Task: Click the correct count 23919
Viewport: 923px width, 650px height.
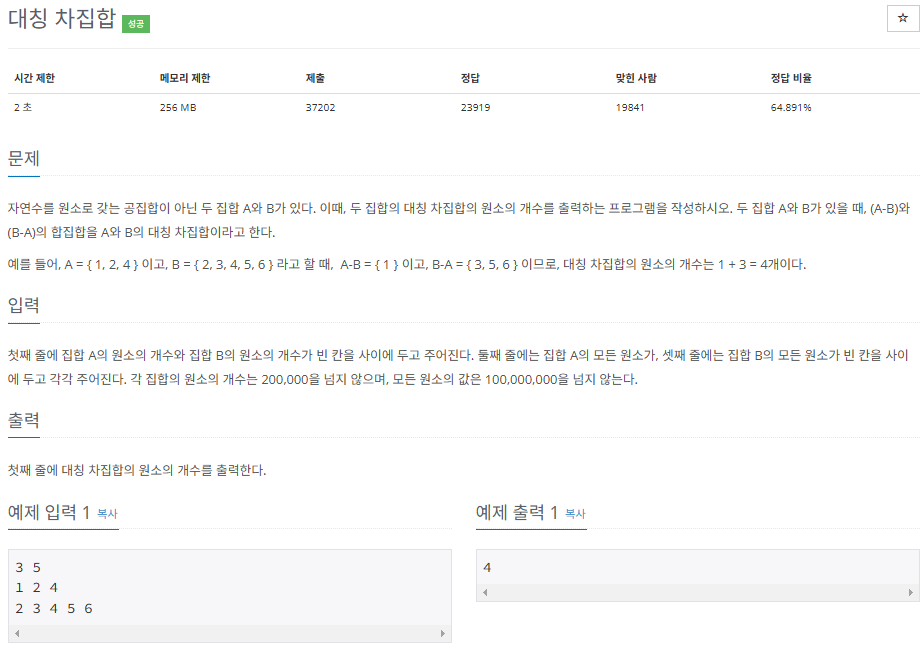Action: 475,107
